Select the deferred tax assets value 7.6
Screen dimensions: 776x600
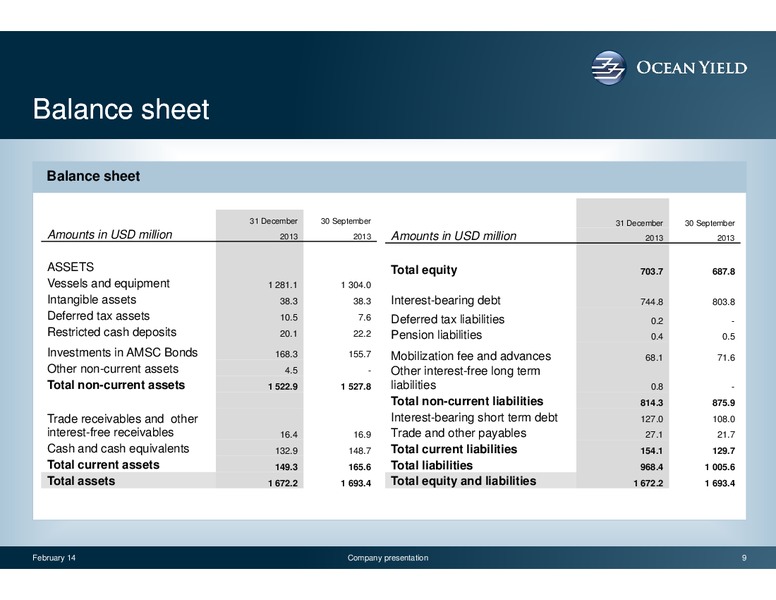(365, 317)
